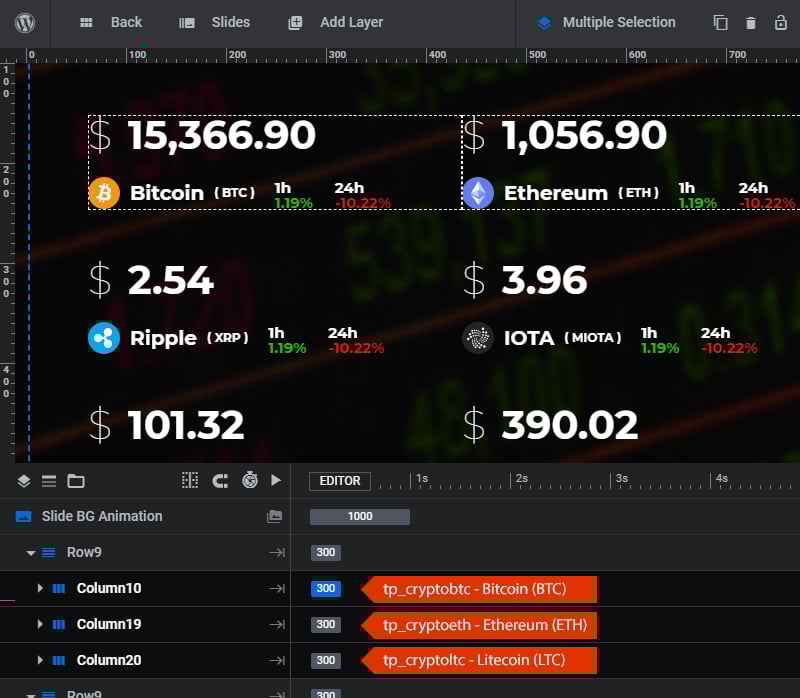Screen dimensions: 800x698
Task: Play the timeline animation
Action: click(x=276, y=480)
